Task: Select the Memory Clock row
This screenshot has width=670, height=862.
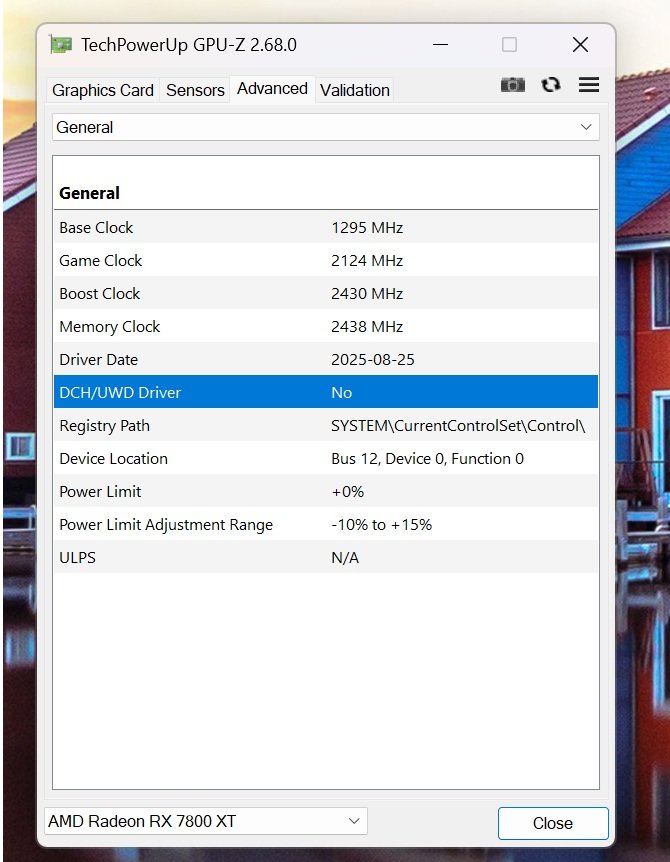Action: (325, 326)
